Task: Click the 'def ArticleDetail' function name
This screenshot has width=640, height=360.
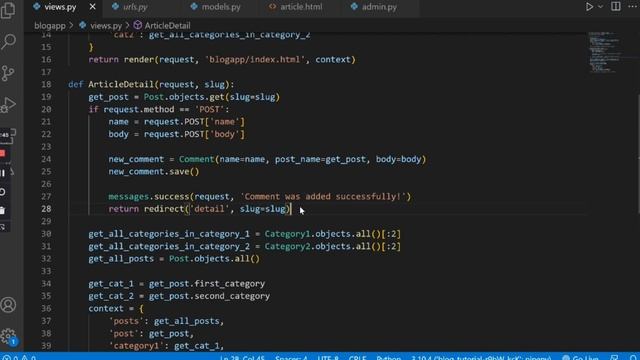Action: [121, 84]
